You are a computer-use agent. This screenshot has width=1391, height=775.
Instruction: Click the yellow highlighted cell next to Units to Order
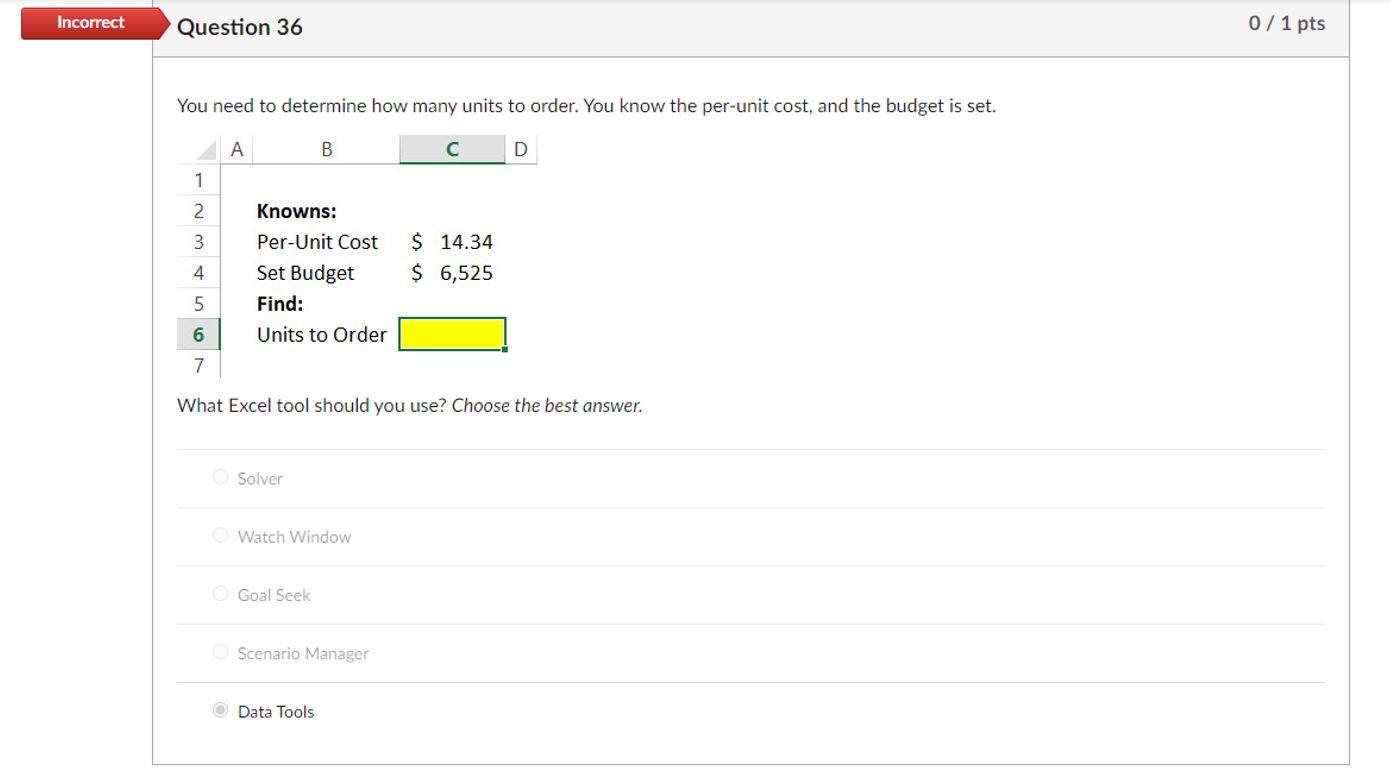[452, 333]
